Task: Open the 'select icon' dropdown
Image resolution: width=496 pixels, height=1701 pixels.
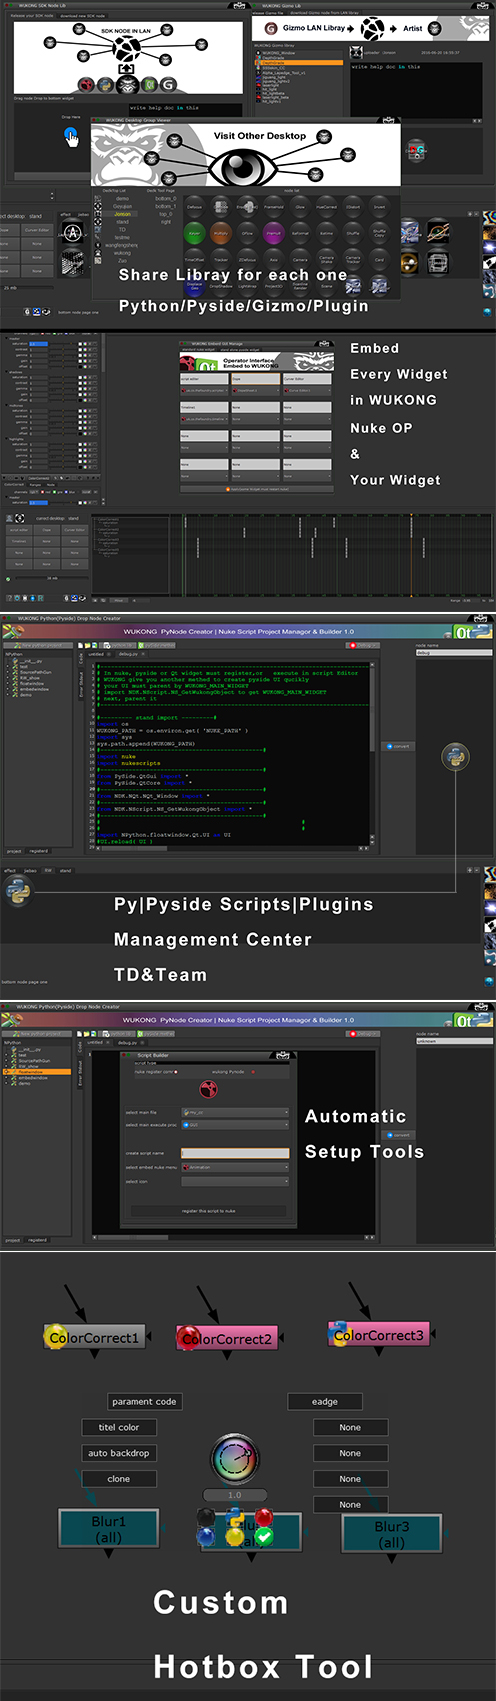Action: [x=236, y=1181]
